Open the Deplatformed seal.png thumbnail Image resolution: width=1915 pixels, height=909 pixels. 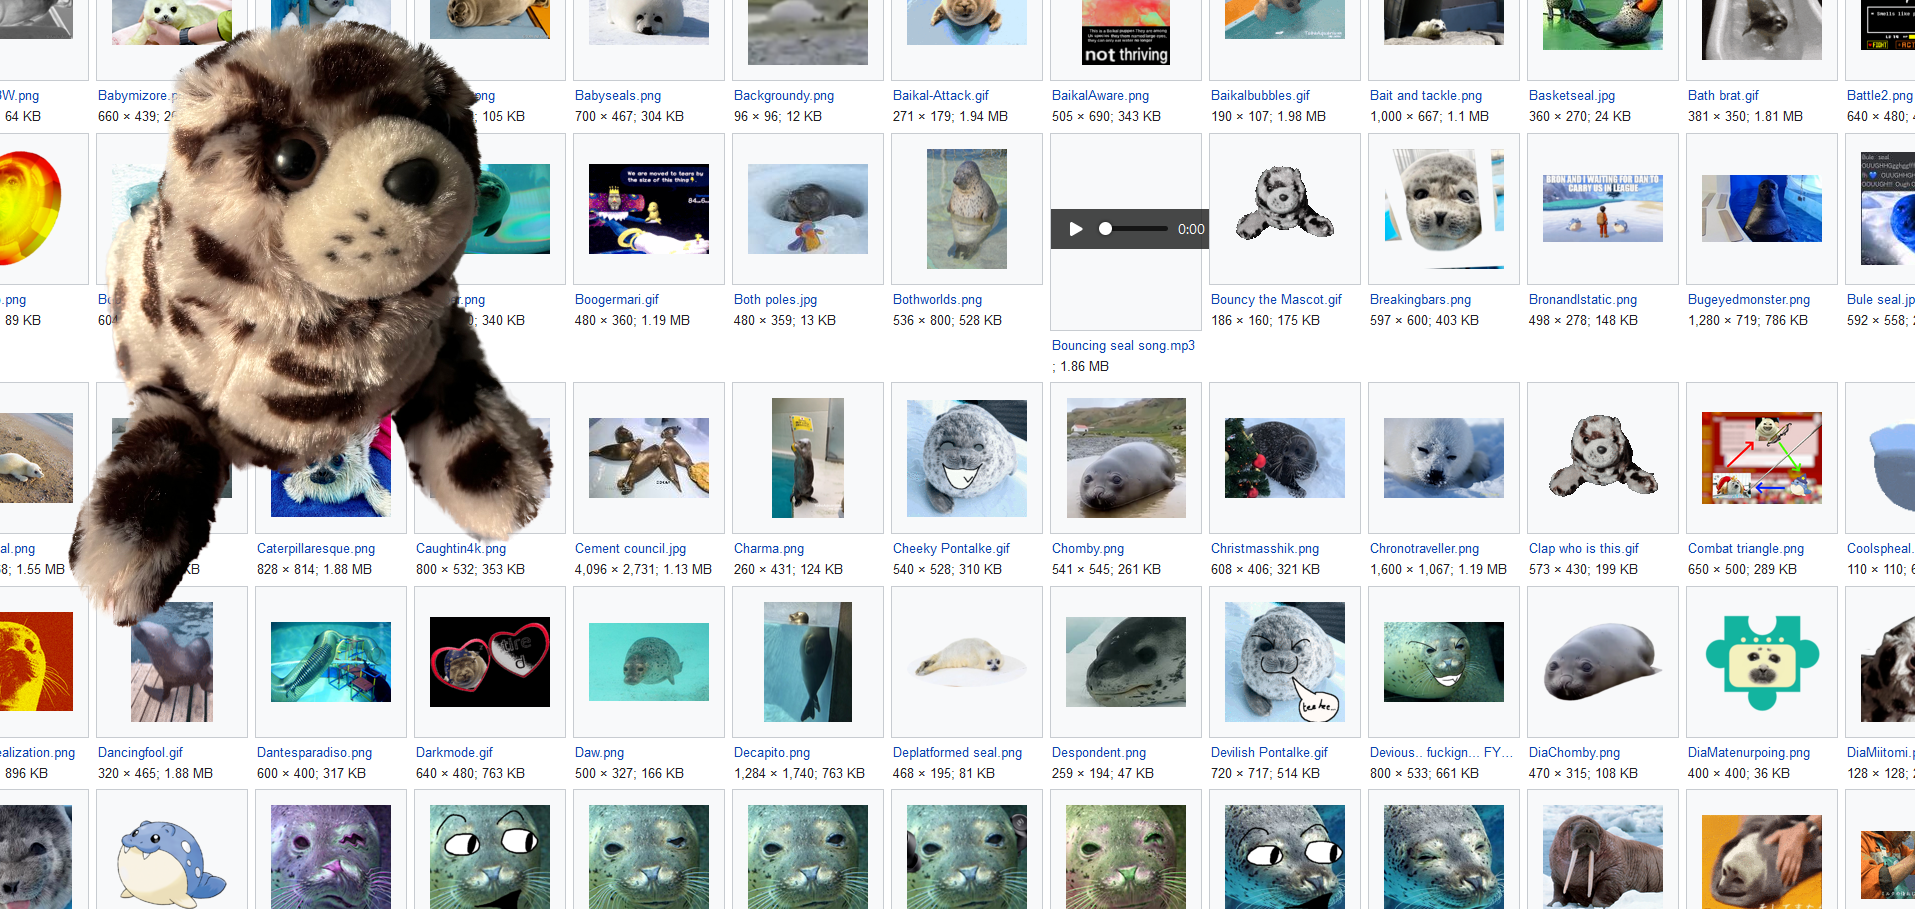pyautogui.click(x=966, y=662)
